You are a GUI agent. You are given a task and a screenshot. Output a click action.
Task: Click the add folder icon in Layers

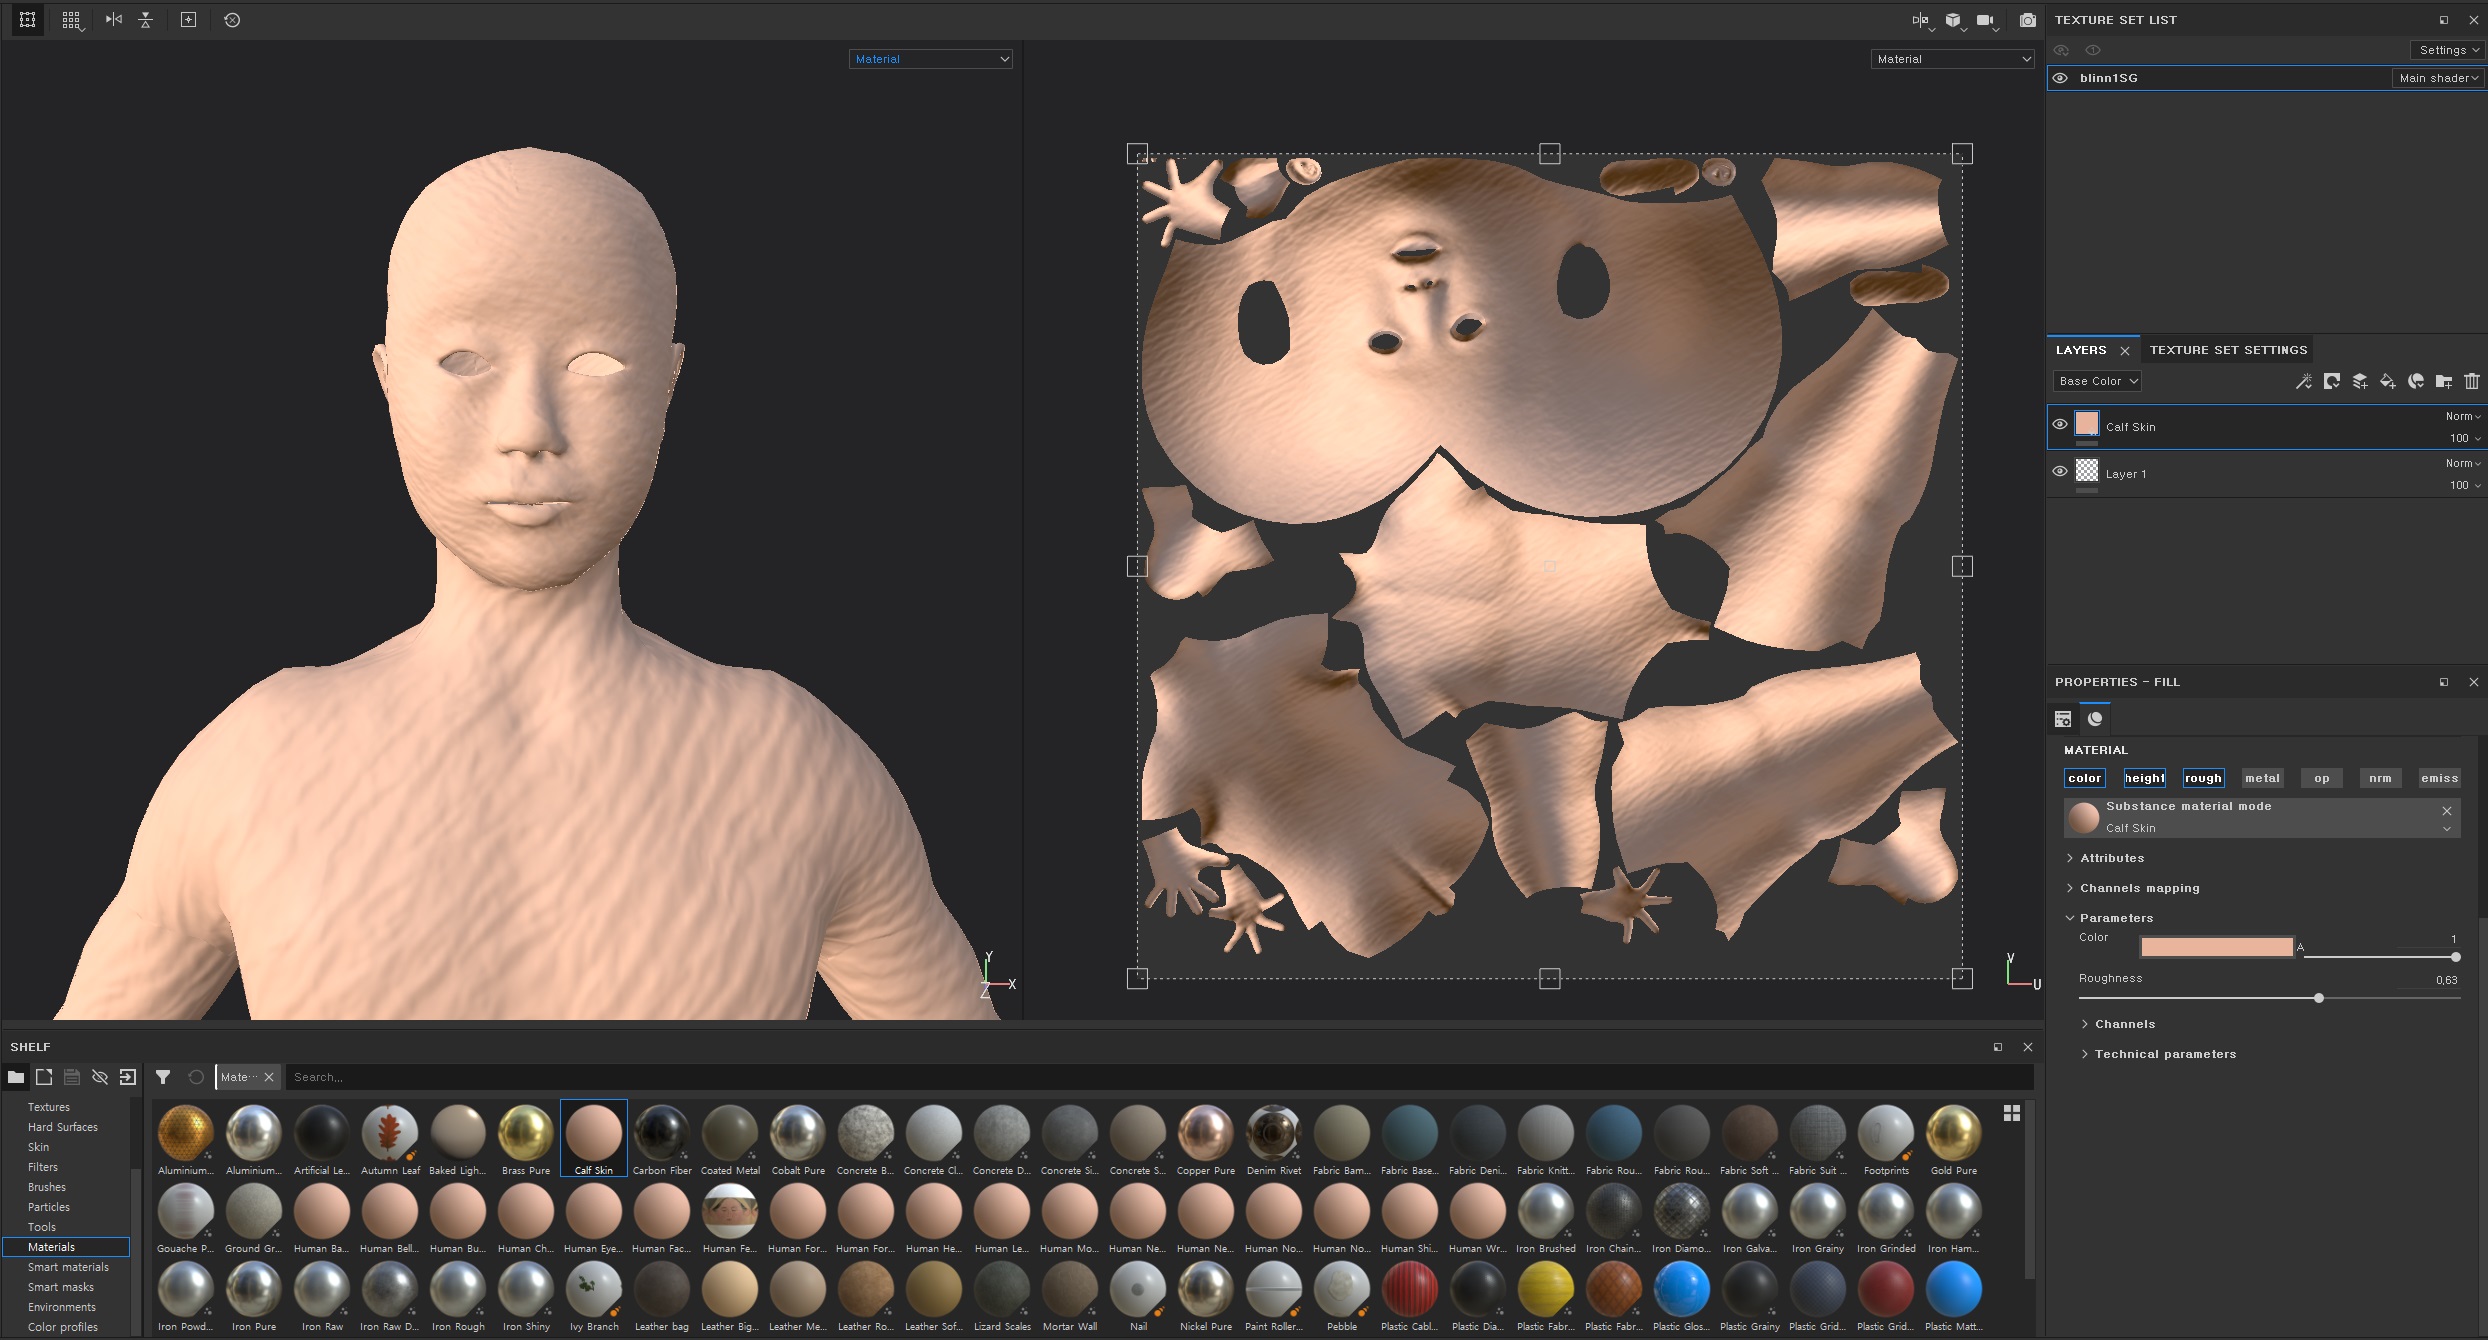[2443, 381]
